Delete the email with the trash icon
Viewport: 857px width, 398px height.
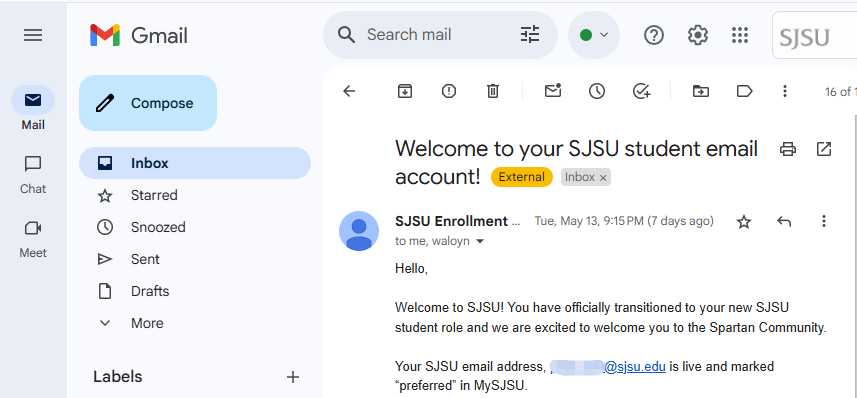click(x=493, y=91)
